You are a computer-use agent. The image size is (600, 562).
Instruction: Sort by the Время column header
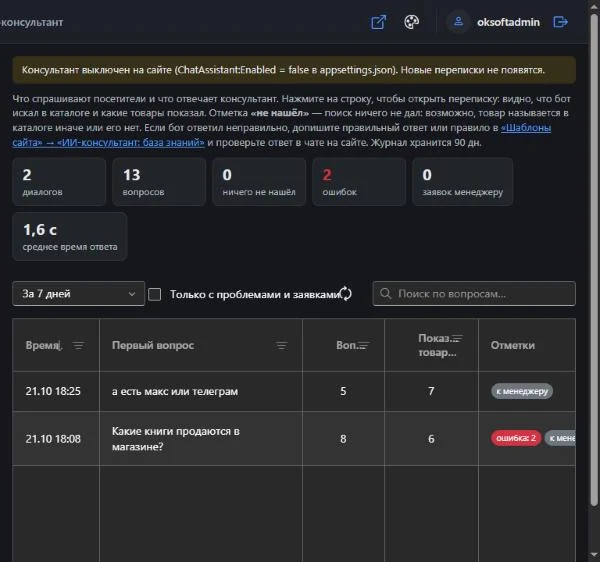tap(43, 345)
